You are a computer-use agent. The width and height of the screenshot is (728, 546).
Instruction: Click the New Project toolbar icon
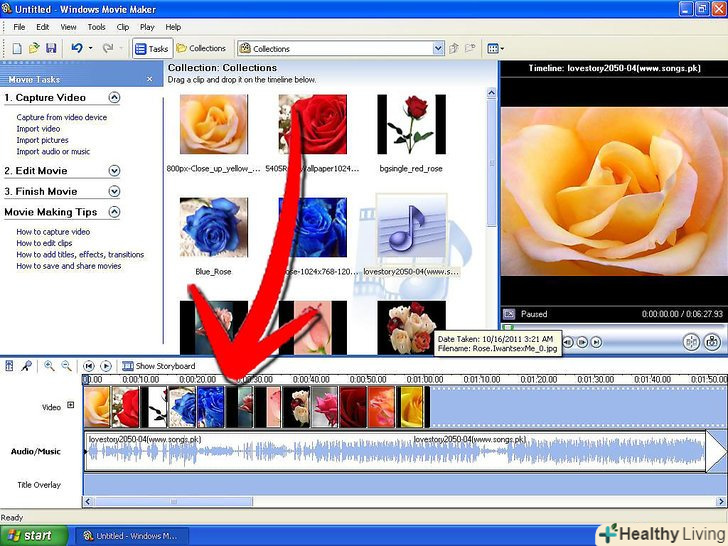coord(16,48)
